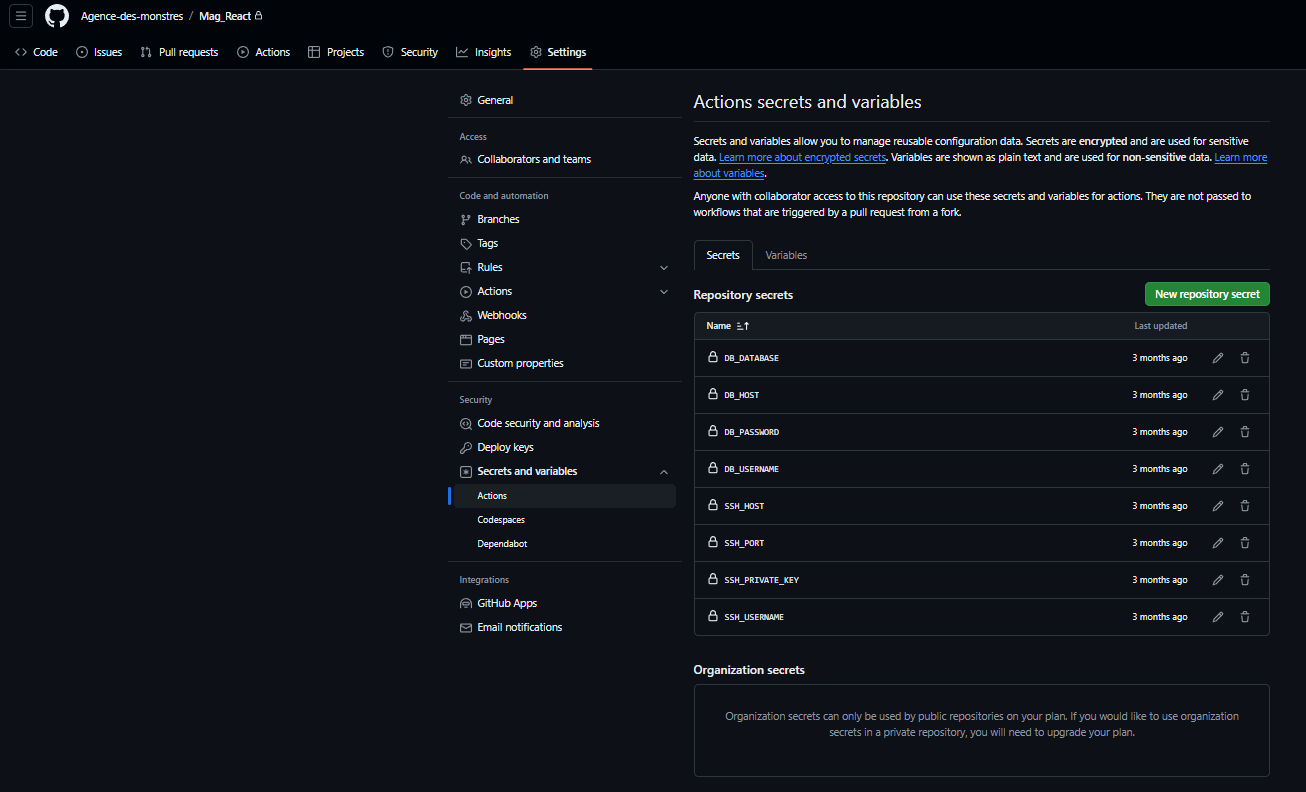This screenshot has height=792, width=1306.
Task: Open the Insights repository tab
Action: coord(483,52)
